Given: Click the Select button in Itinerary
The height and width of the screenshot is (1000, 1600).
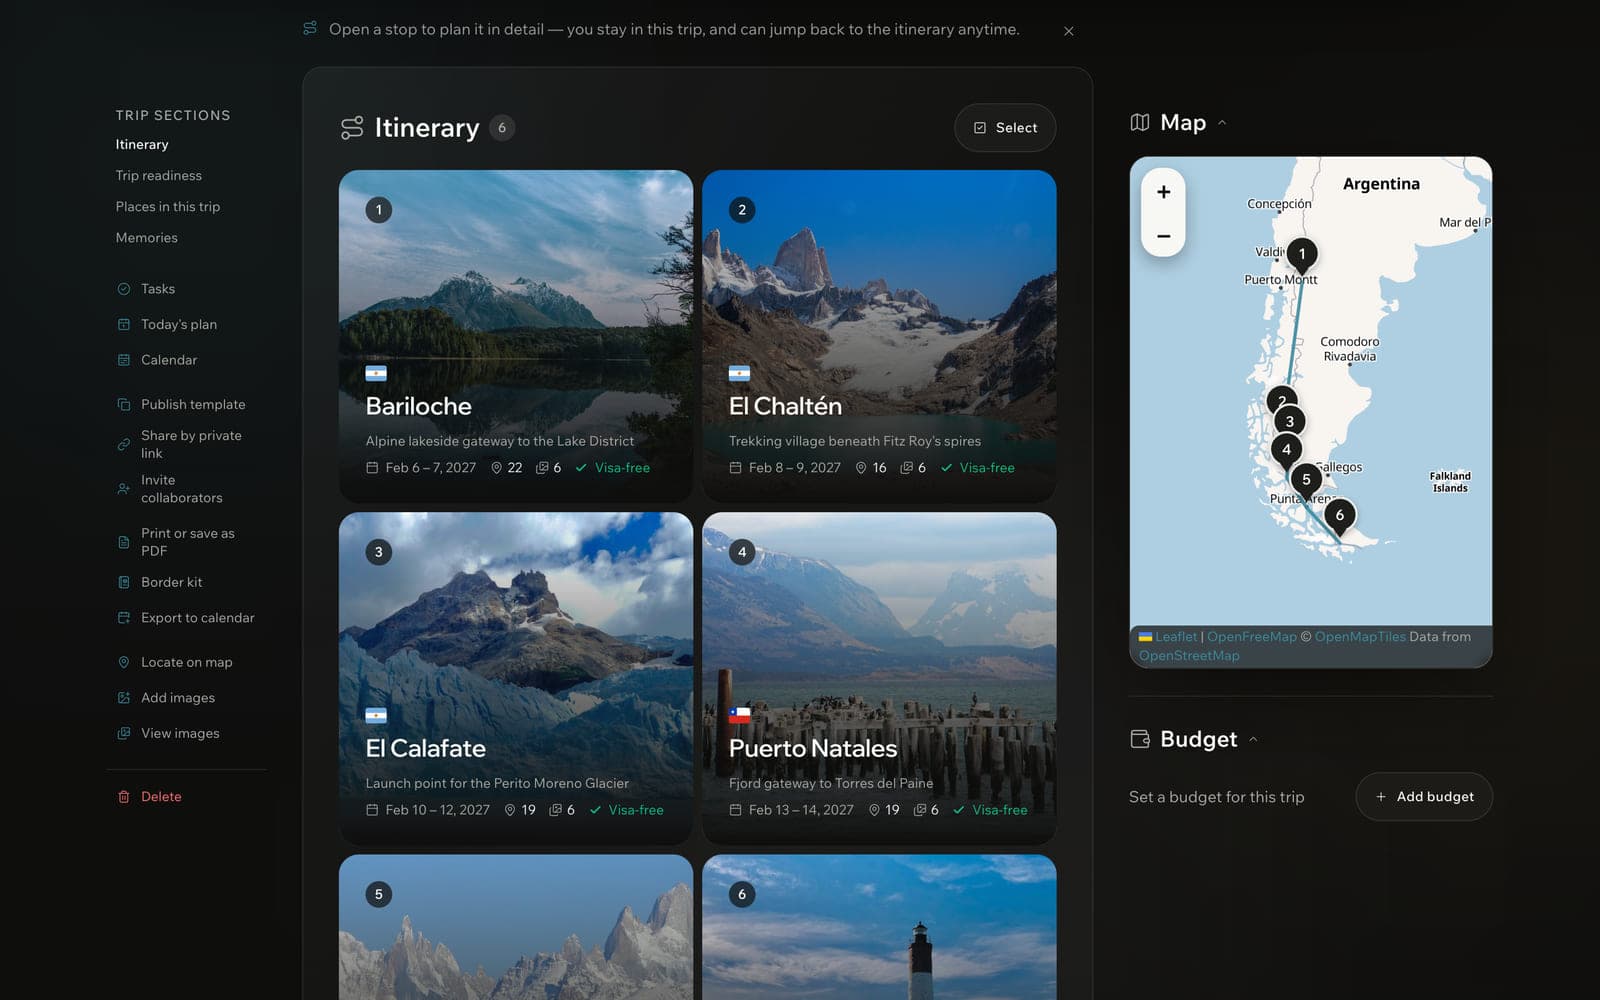Looking at the screenshot, I should [1005, 128].
